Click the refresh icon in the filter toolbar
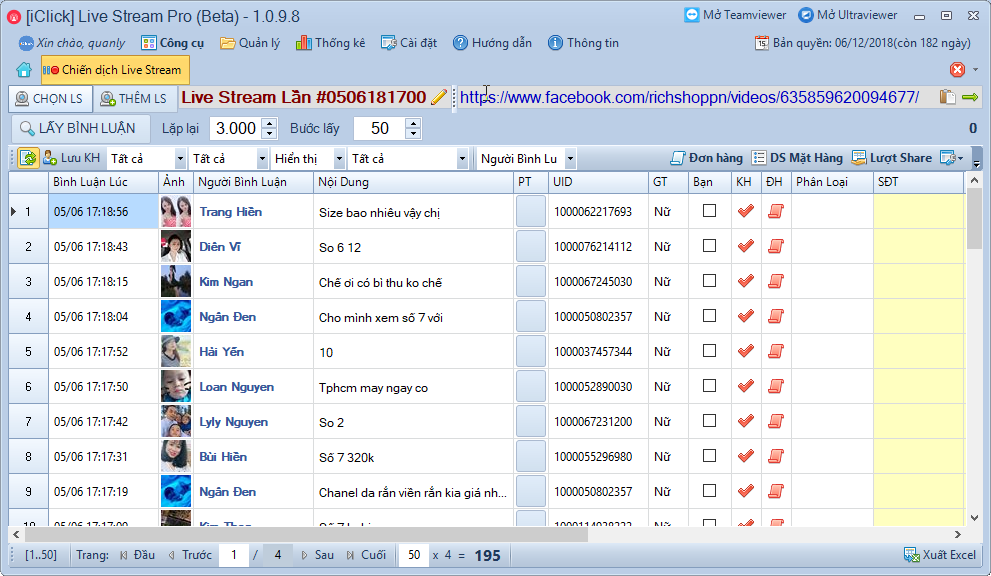This screenshot has height=576, width=991. (x=28, y=158)
